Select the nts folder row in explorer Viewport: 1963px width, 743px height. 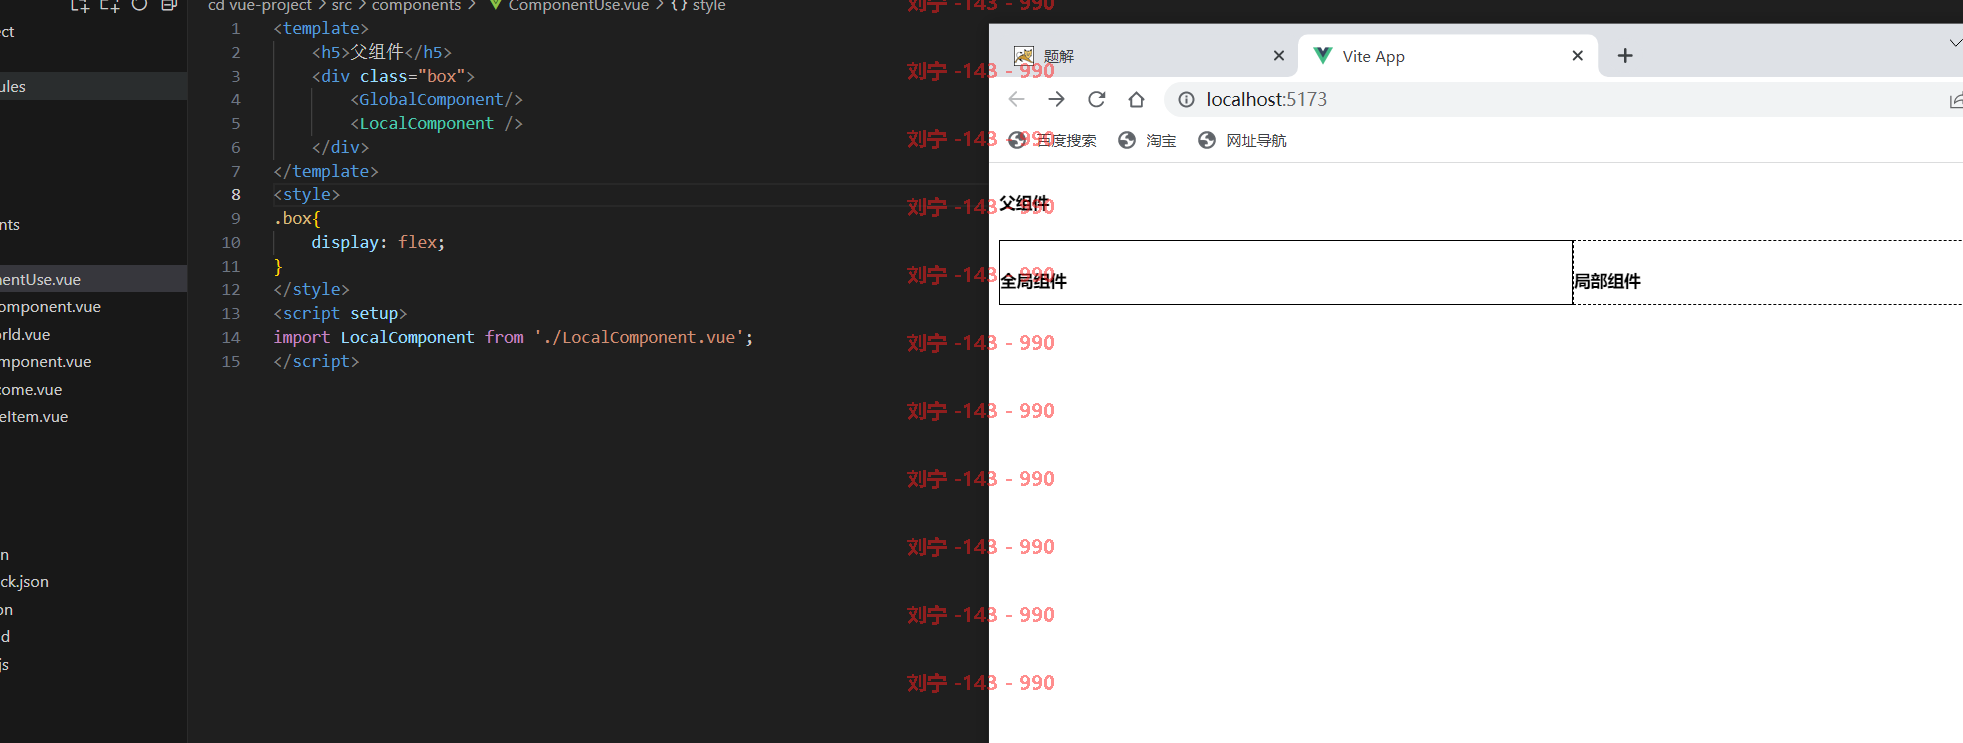coord(93,224)
